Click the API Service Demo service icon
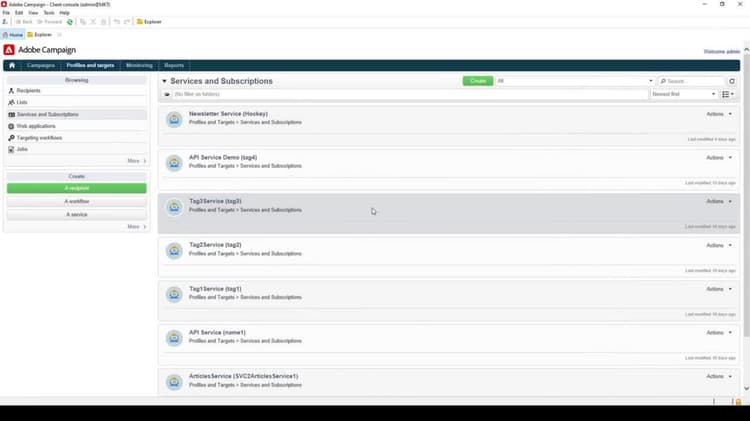Screen dimensions: 750x421 tap(174, 163)
